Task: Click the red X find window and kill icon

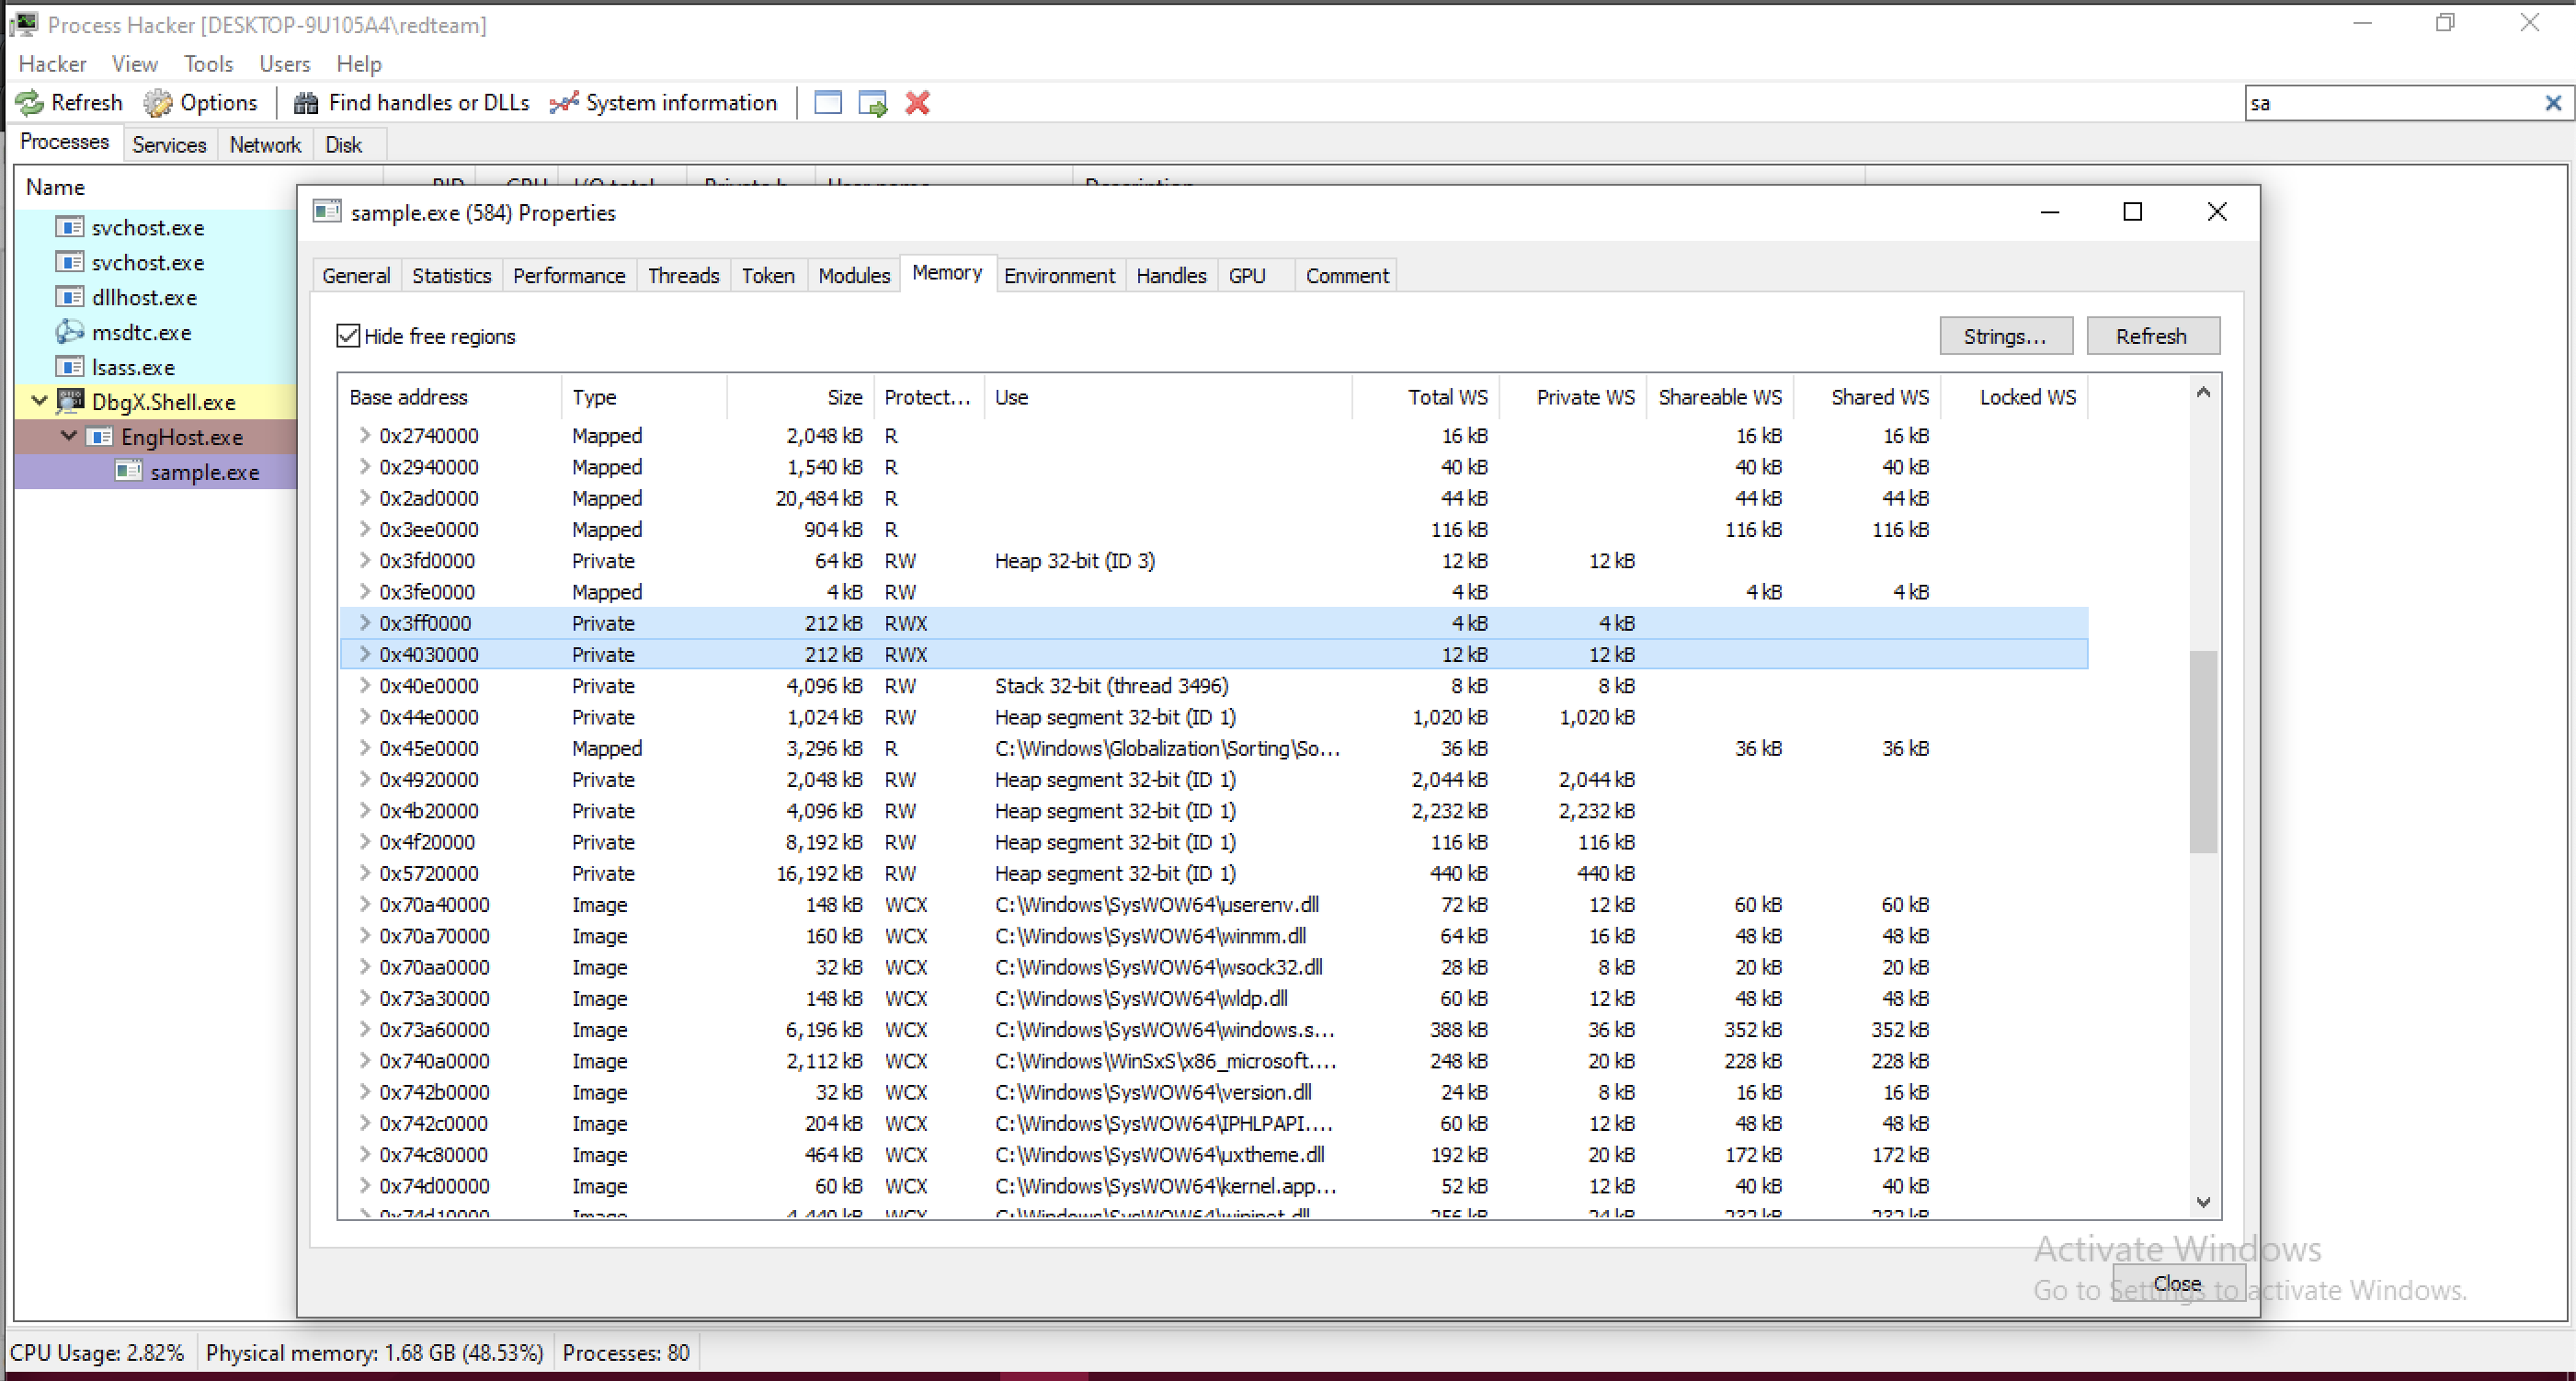Action: click(x=918, y=103)
